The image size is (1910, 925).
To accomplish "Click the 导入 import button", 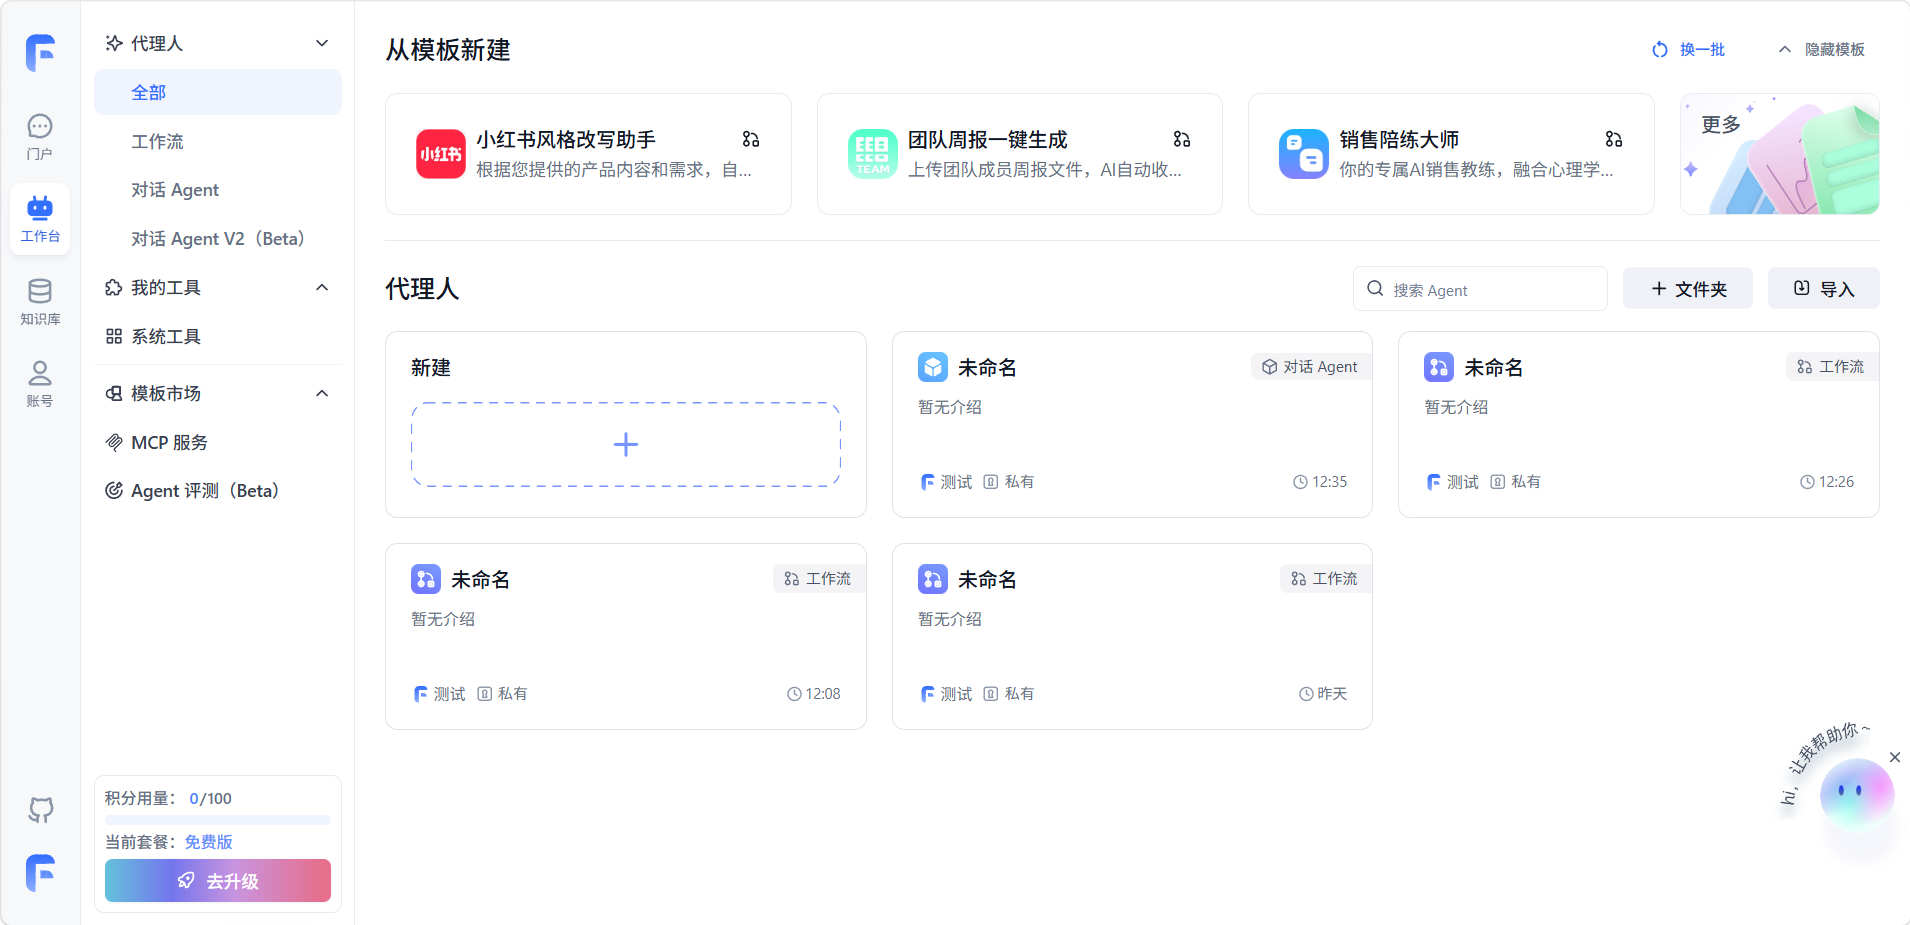I will coord(1823,289).
